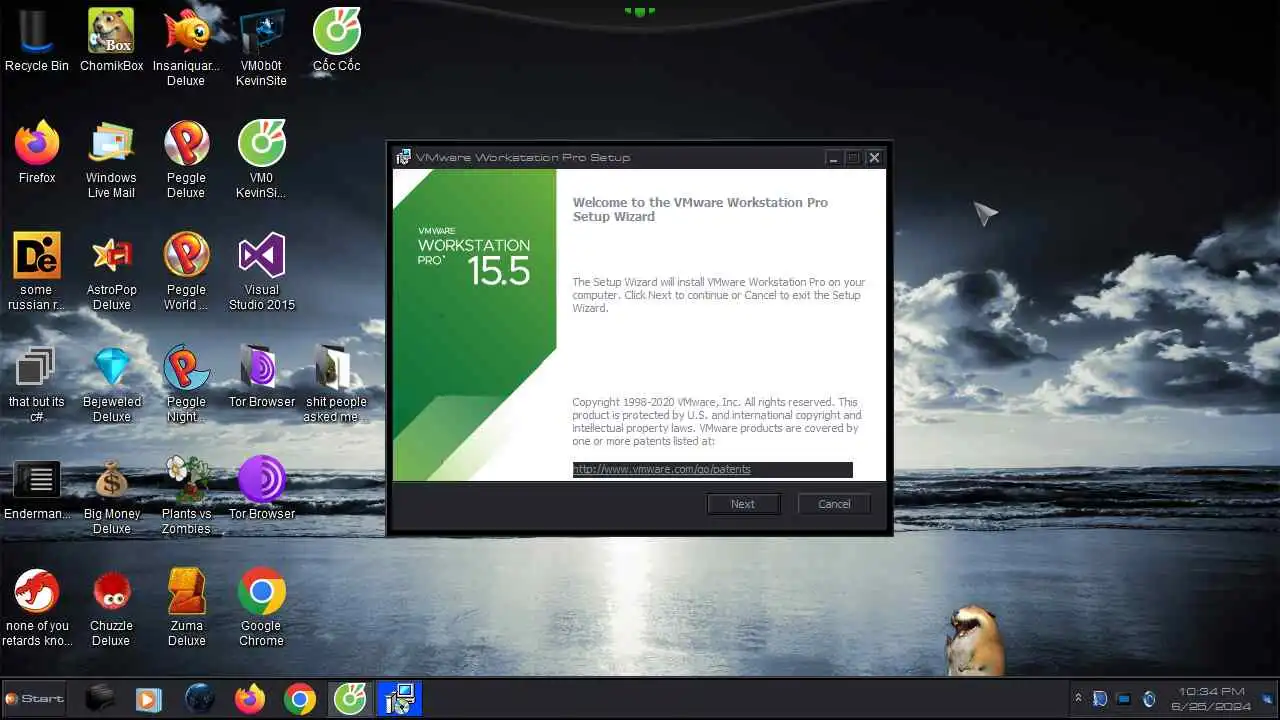Open 'that but its c#' desktop icon
The width and height of the screenshot is (1280, 720).
click(x=36, y=384)
